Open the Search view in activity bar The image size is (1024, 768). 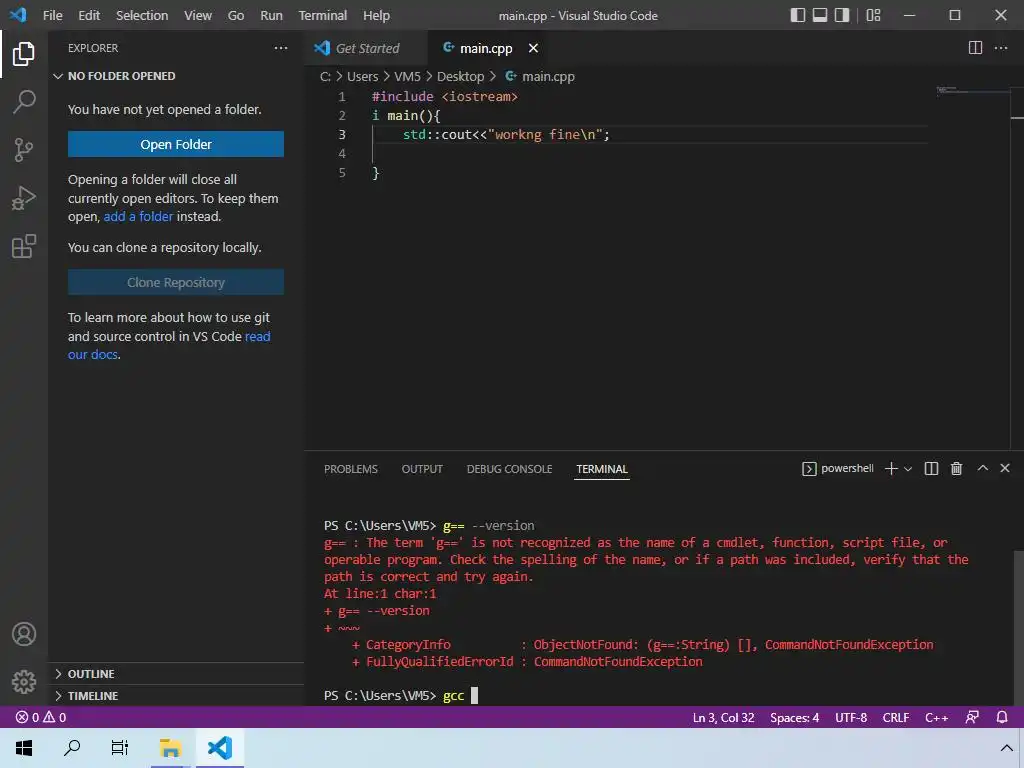(x=24, y=101)
